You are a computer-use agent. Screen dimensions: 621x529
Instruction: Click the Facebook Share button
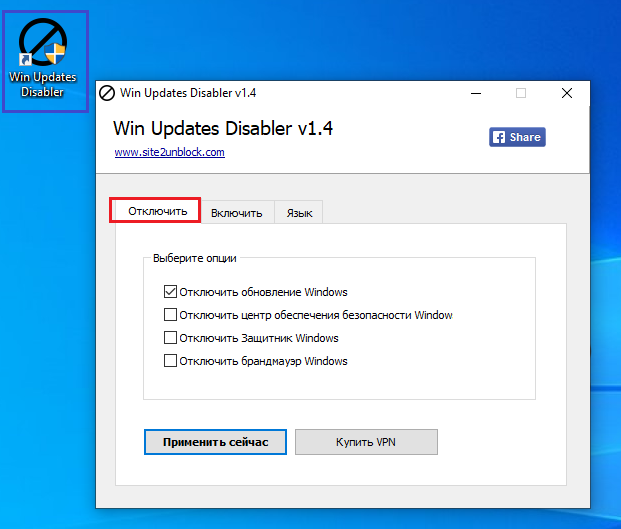pyautogui.click(x=517, y=137)
